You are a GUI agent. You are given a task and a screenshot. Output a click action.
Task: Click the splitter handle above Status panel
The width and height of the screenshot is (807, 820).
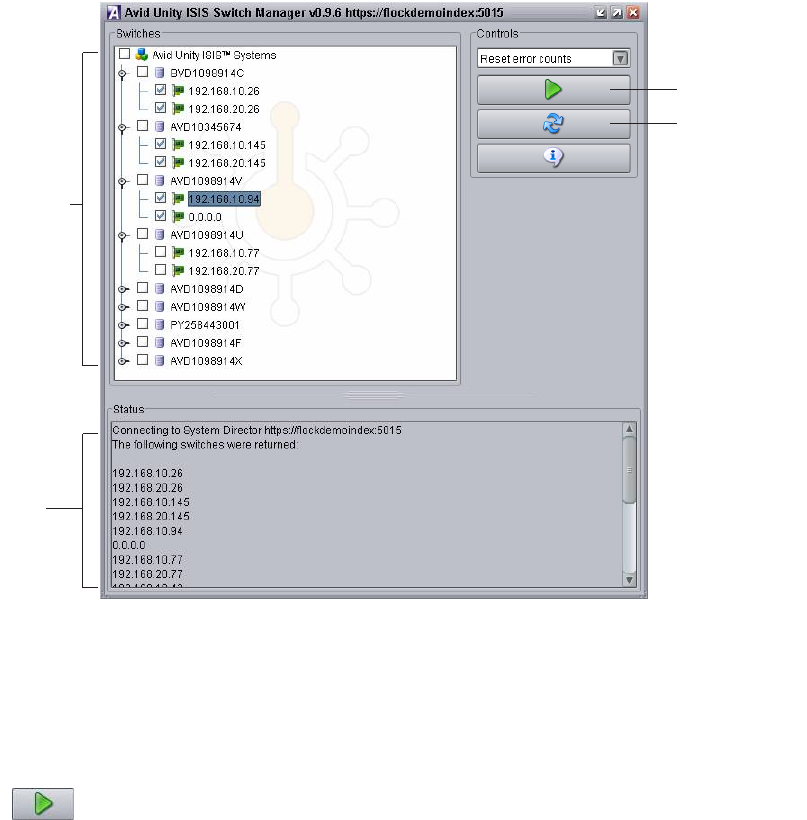point(373,395)
